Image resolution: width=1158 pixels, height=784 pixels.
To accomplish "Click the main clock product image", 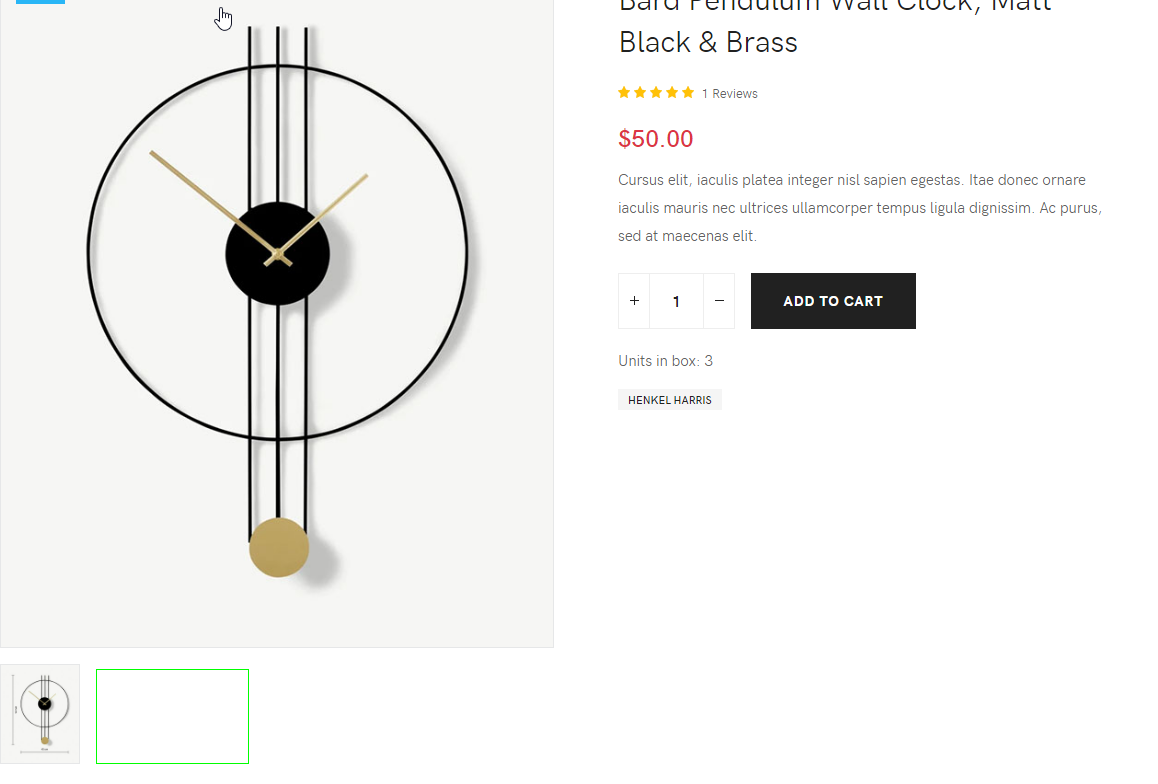I will click(x=277, y=323).
